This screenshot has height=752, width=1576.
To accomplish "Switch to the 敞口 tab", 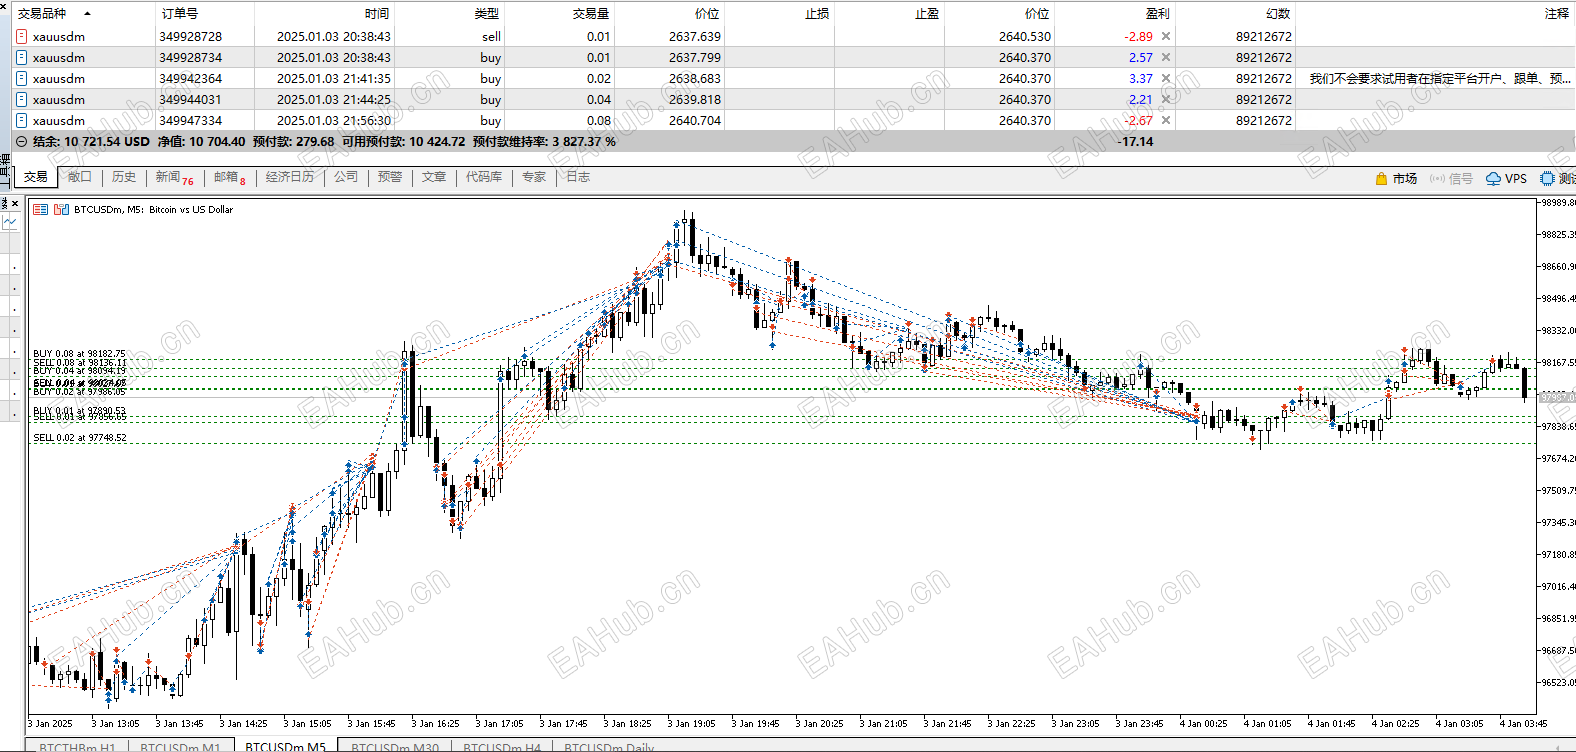I will pyautogui.click(x=80, y=177).
